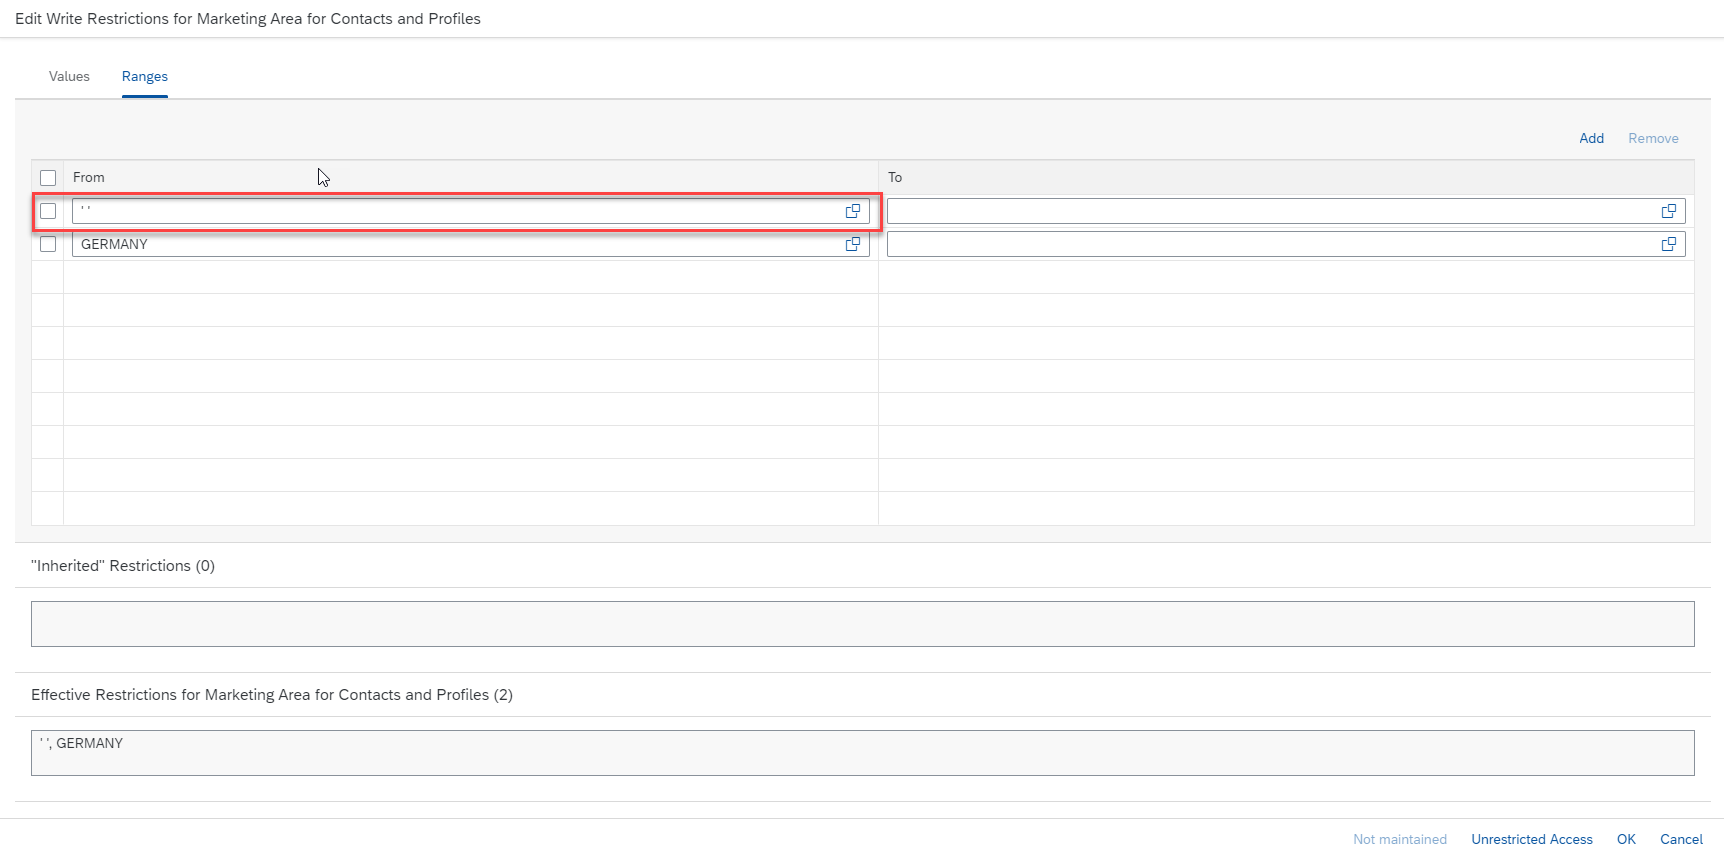Cancel the restriction editing dialog
This screenshot has width=1724, height=855.
coord(1681,839)
